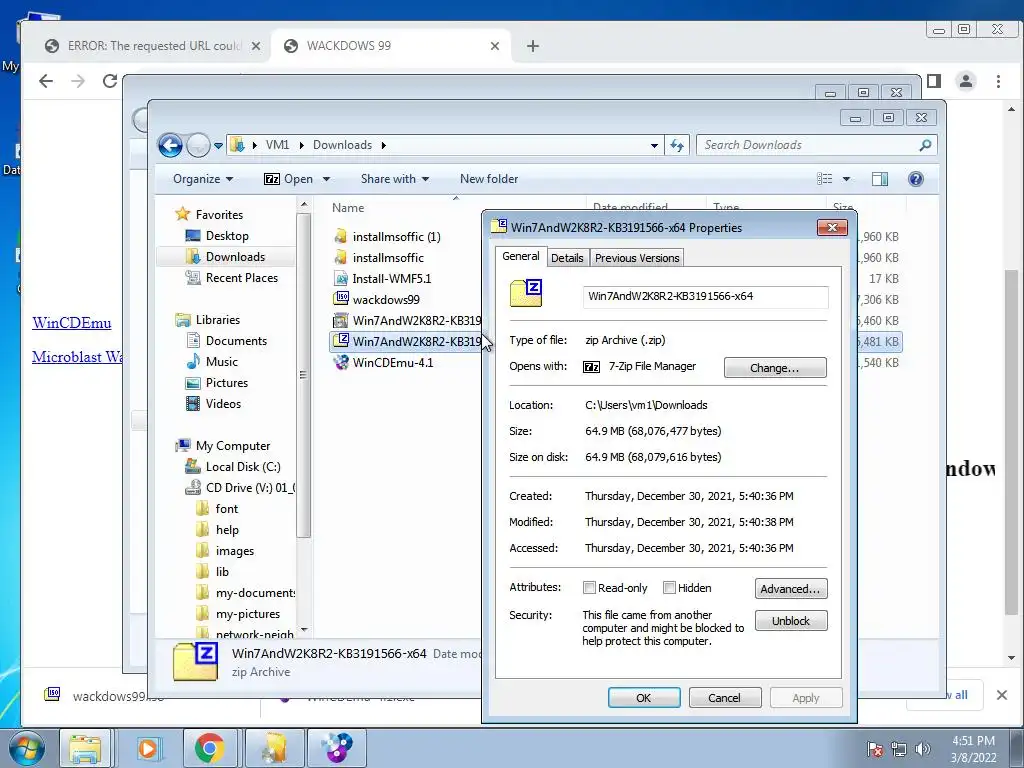Select Install-WMF5.1 file icon
The width and height of the screenshot is (1024, 768).
(341, 279)
